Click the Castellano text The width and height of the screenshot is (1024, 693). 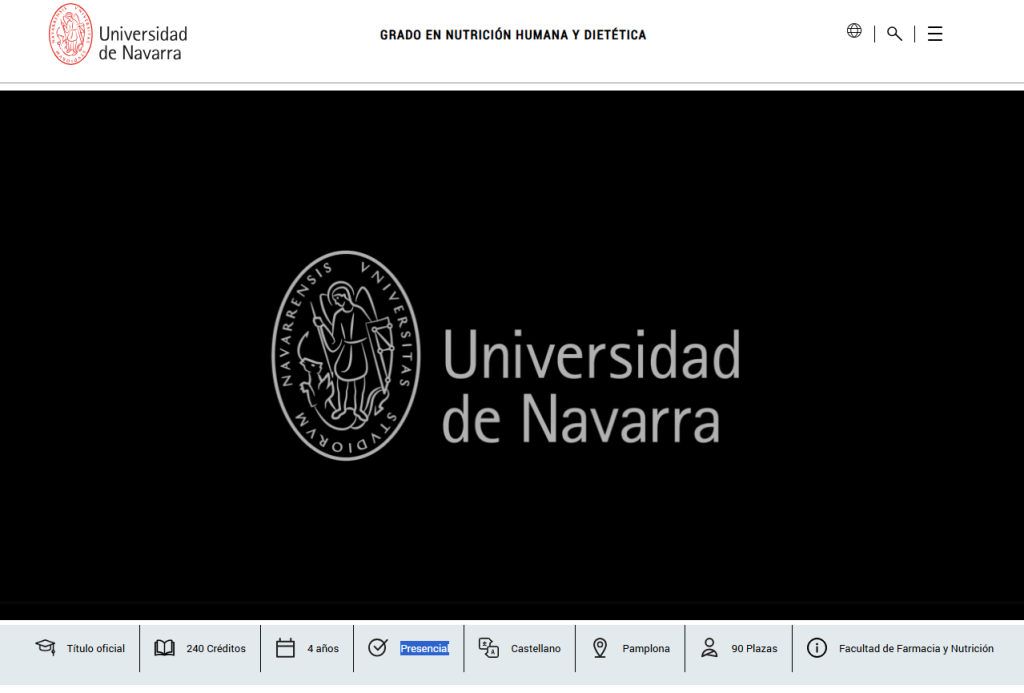point(536,649)
